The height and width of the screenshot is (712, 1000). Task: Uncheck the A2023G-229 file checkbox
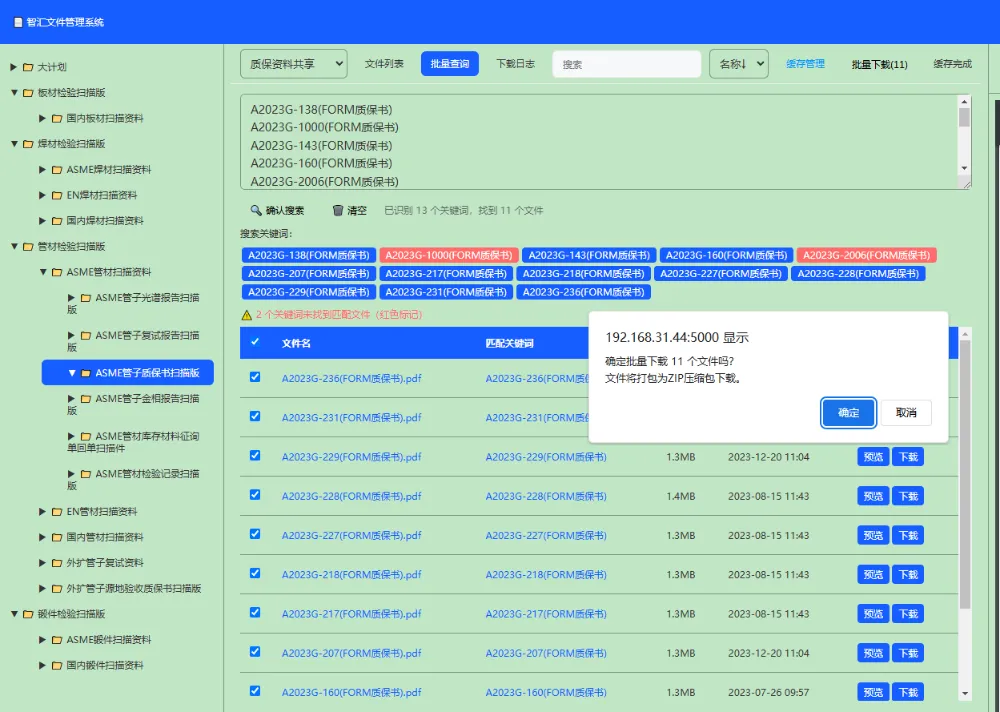coord(255,456)
